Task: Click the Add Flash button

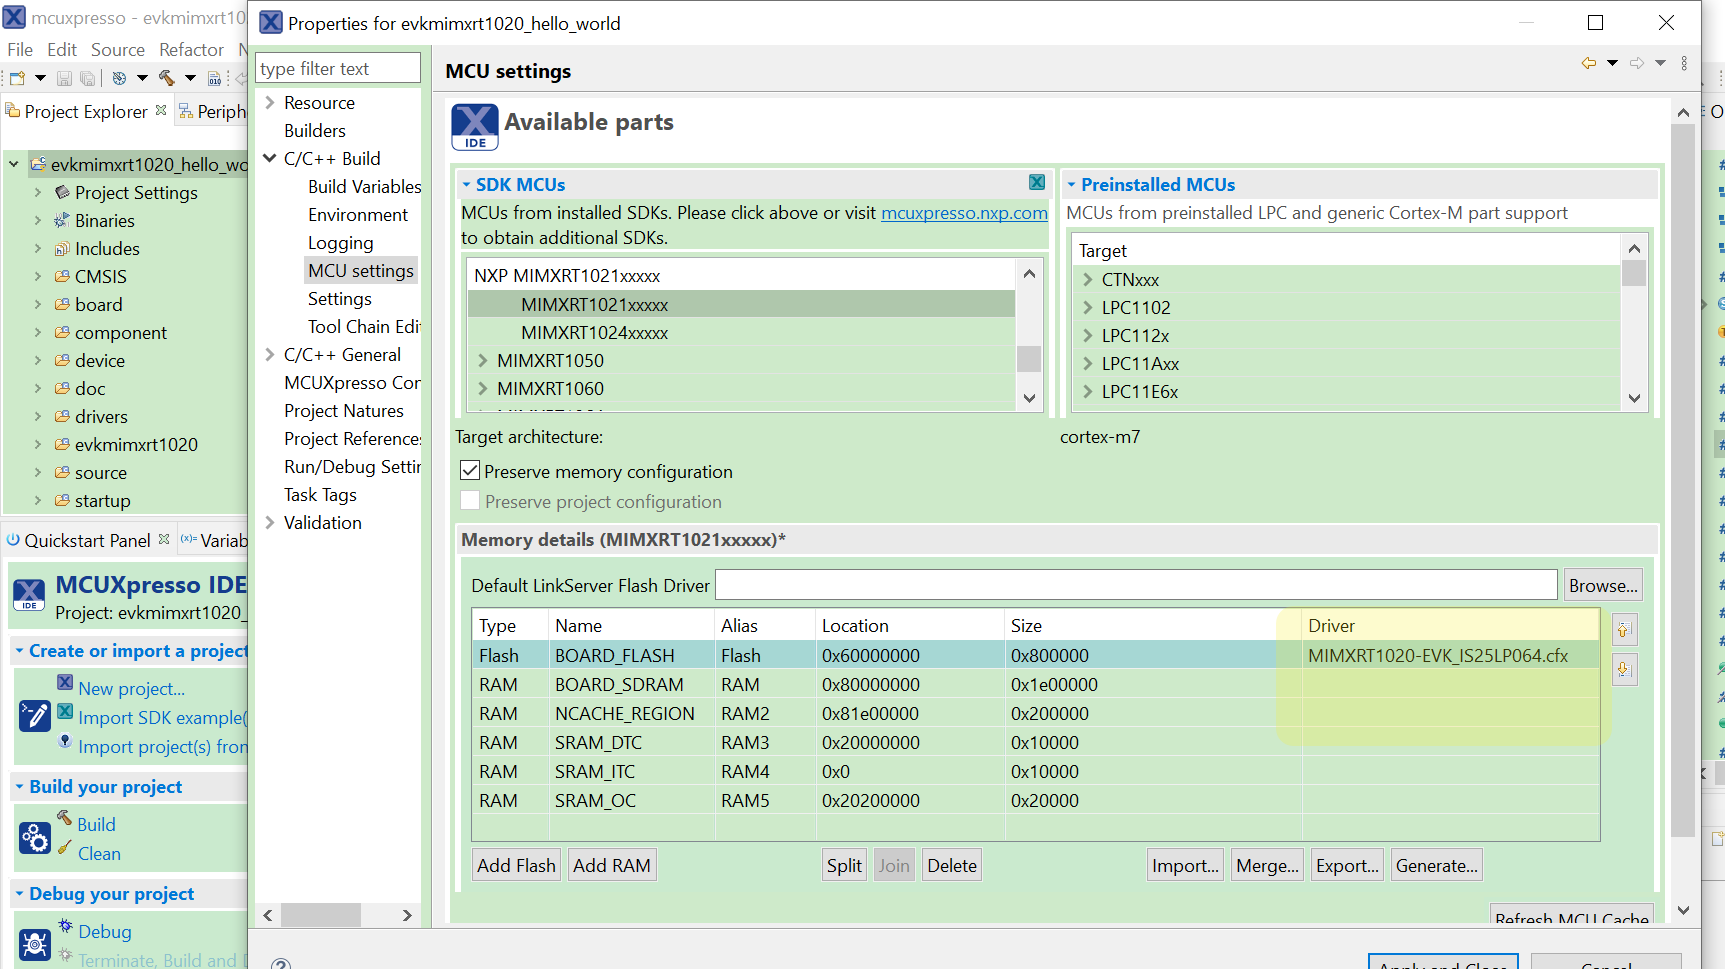Action: pyautogui.click(x=515, y=864)
